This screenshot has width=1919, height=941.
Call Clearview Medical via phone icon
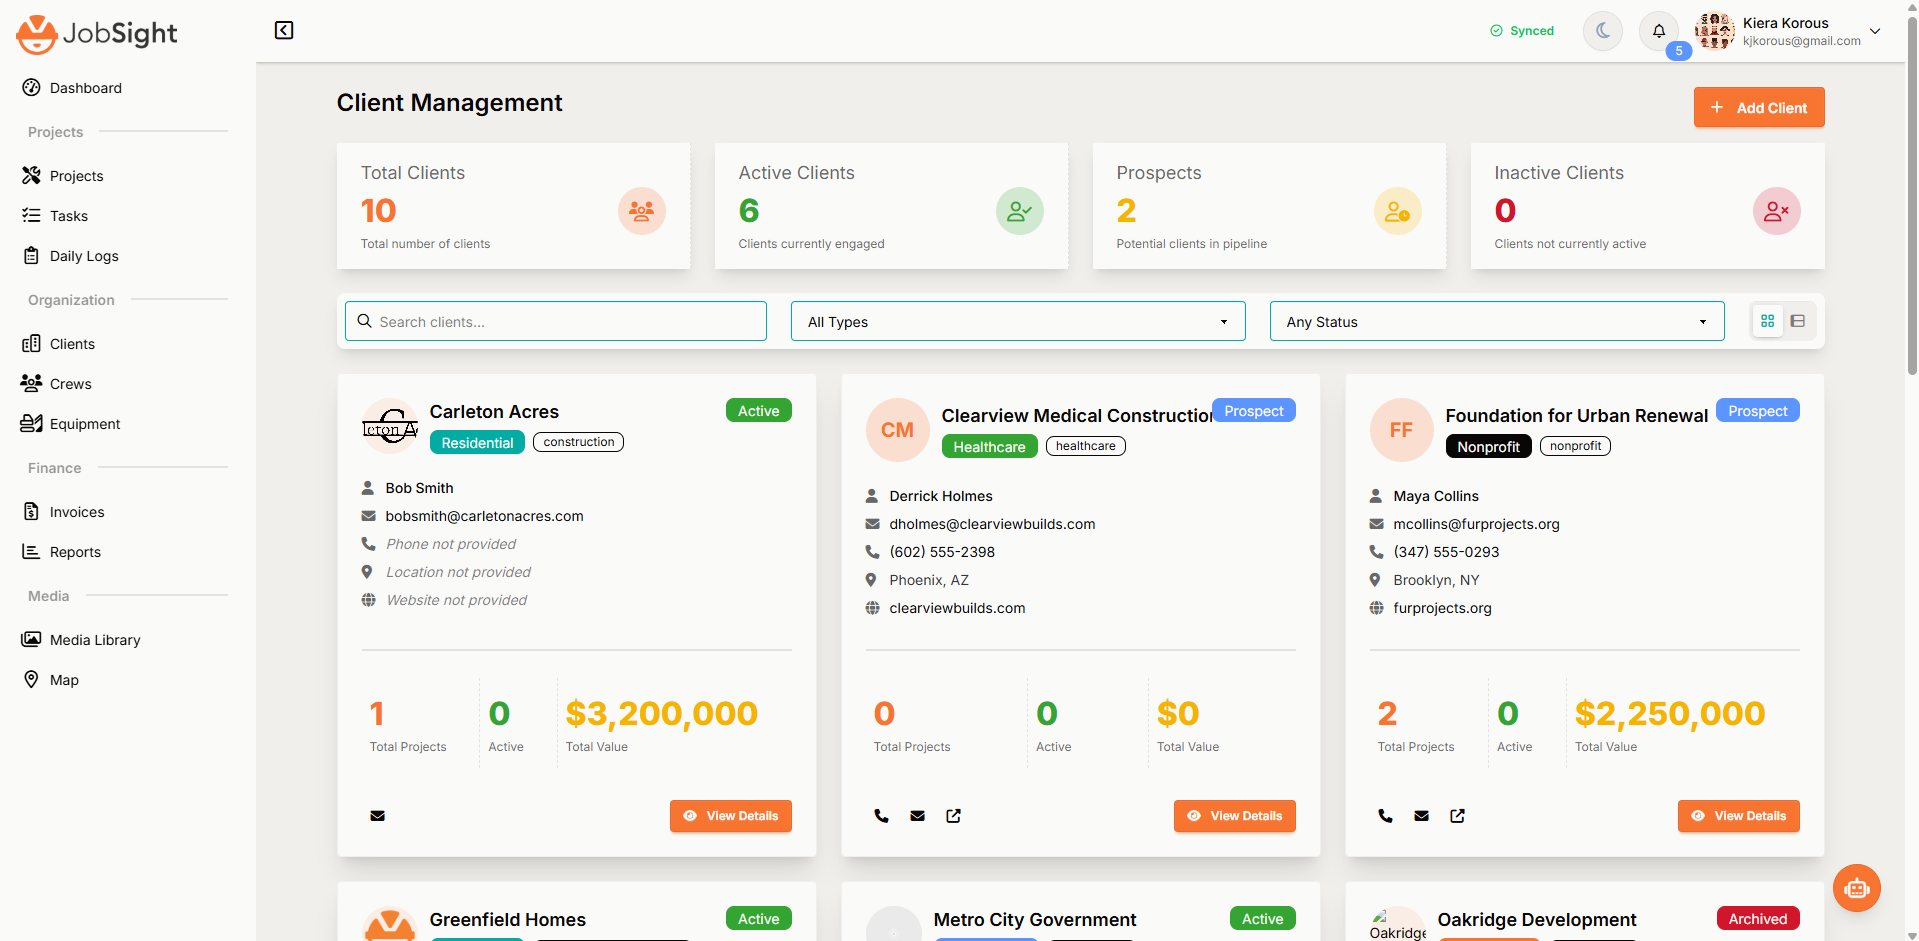881,816
